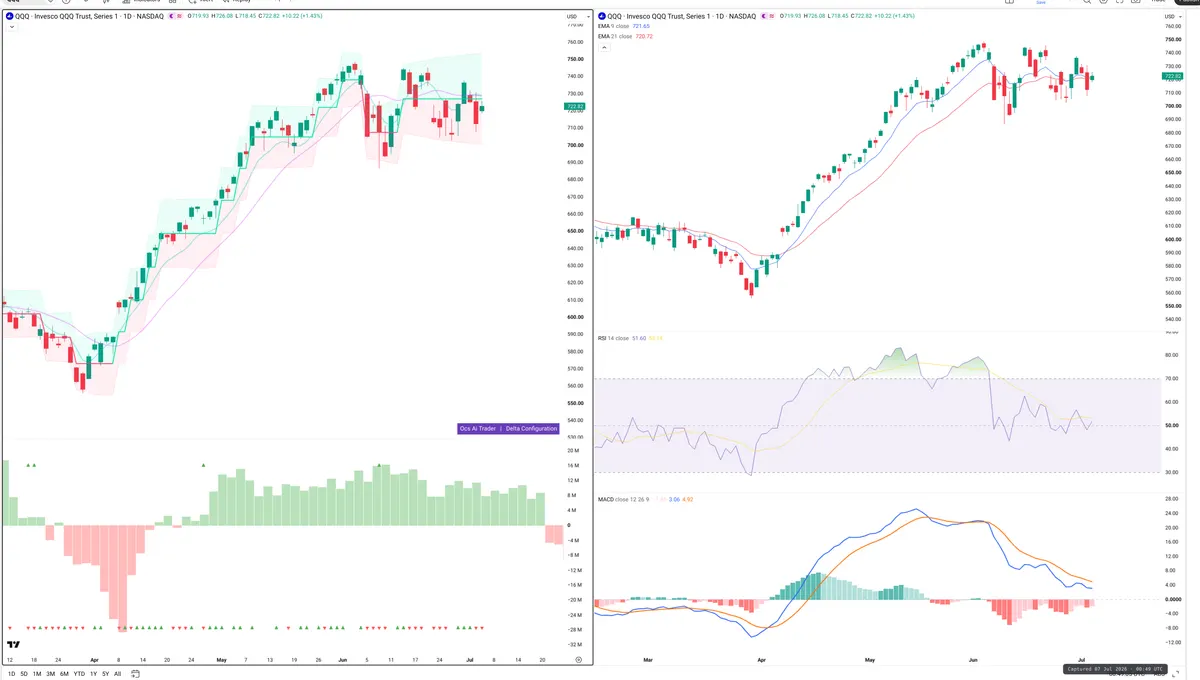Select the All time range

[118, 674]
